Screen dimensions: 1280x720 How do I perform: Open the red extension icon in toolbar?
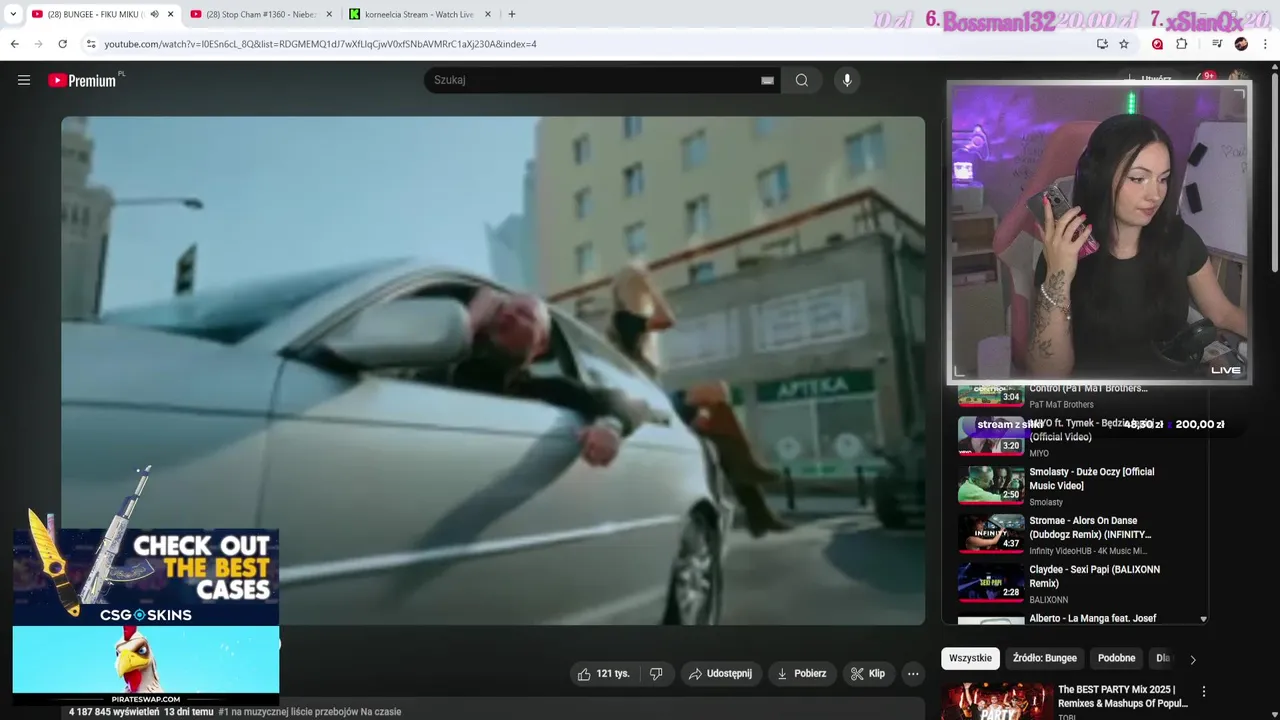click(x=1157, y=44)
